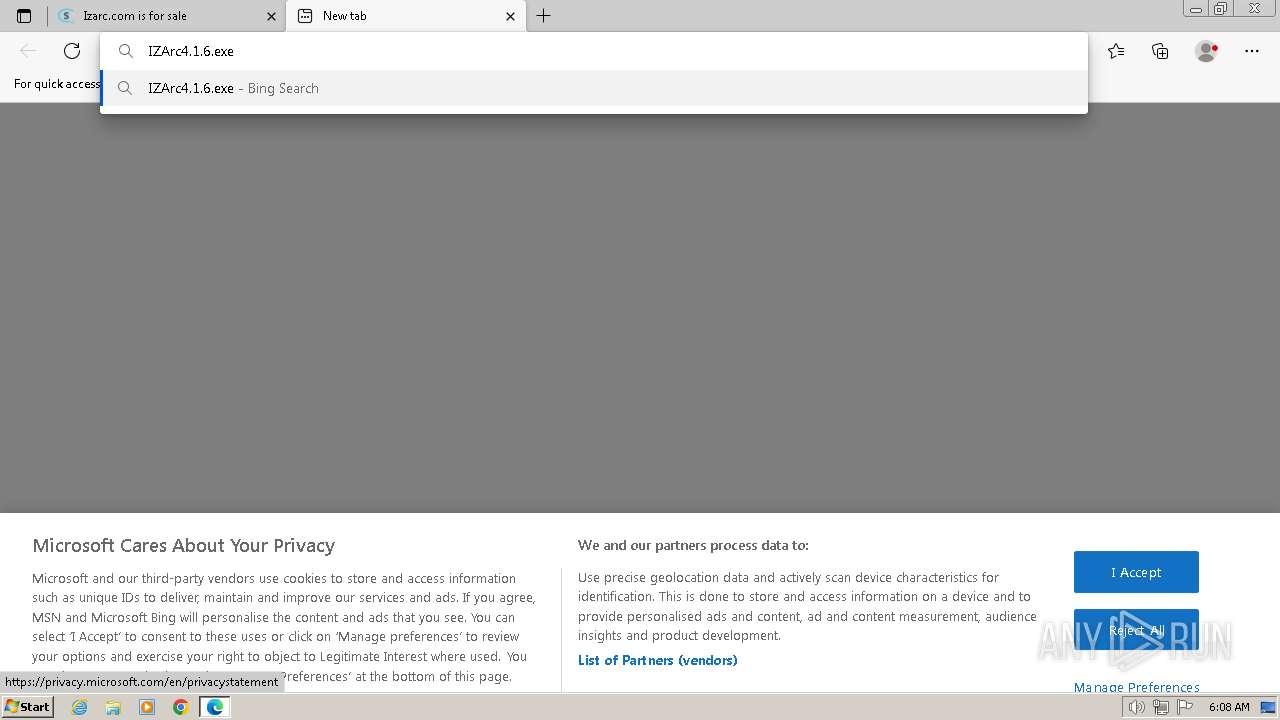Open the Collections icon

click(x=1160, y=51)
